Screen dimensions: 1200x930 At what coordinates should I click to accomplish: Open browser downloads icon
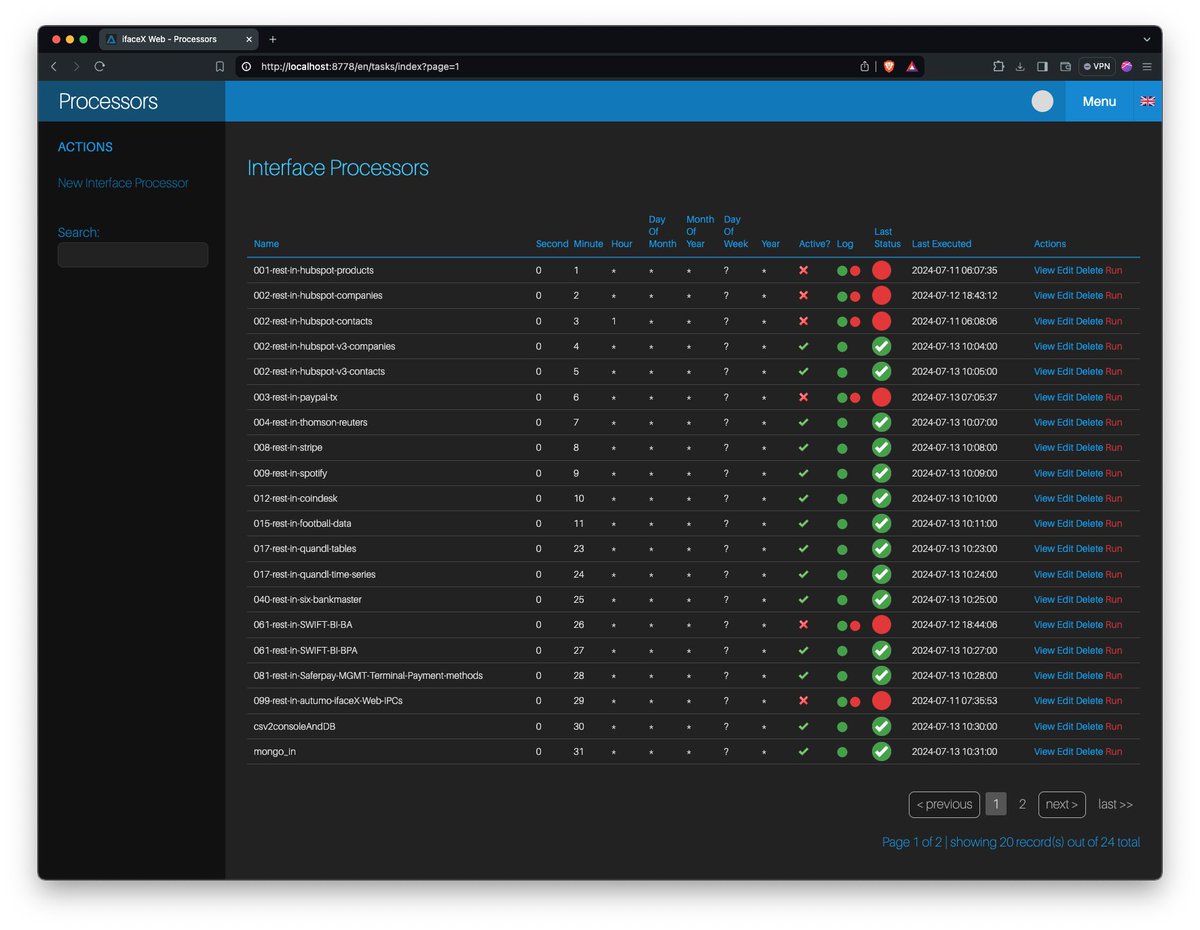pos(1020,66)
